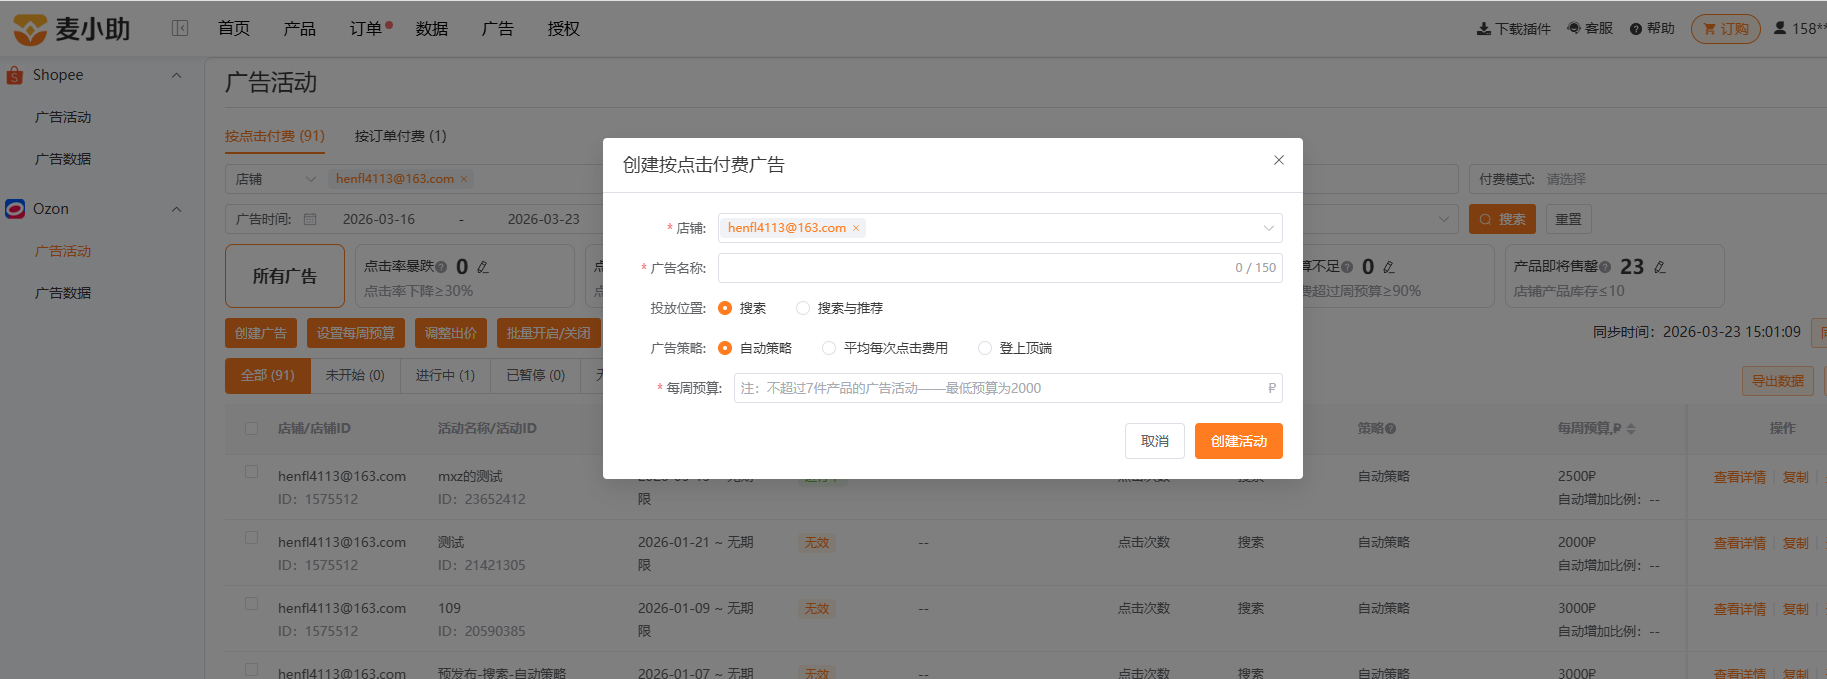Edit pencil icon next to 算不足 card

click(1389, 267)
